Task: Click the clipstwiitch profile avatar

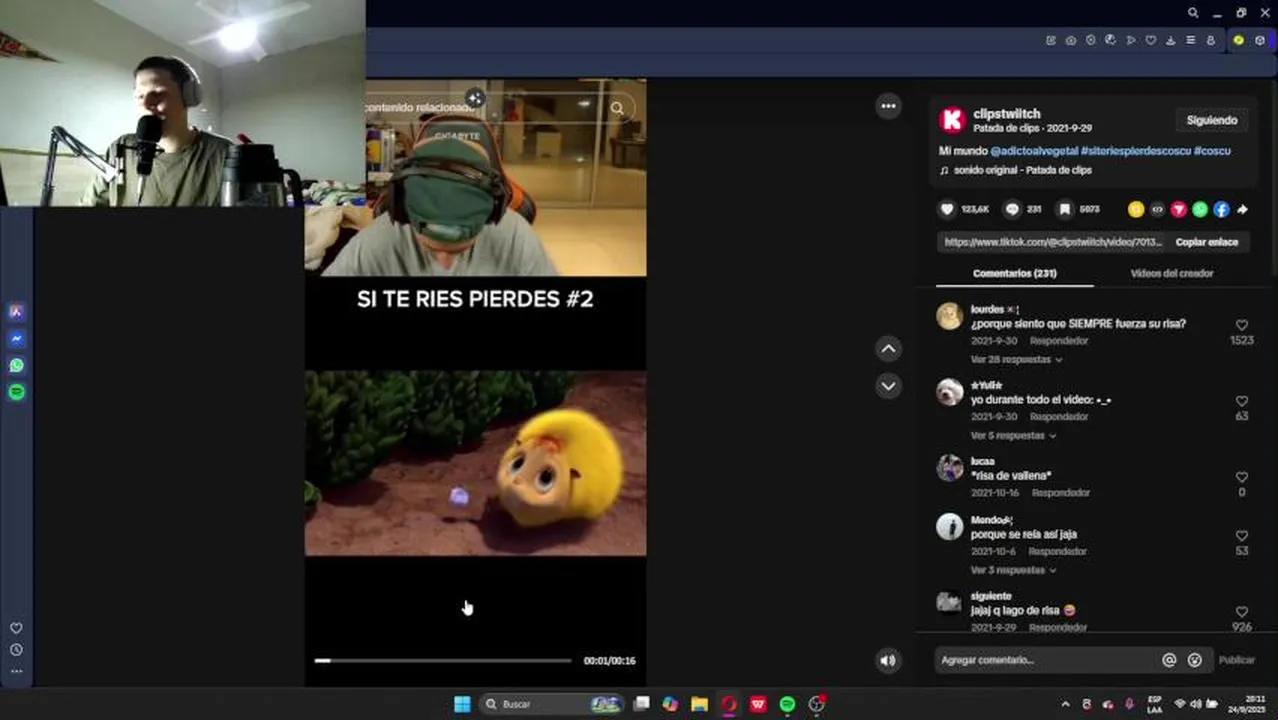Action: pos(952,120)
